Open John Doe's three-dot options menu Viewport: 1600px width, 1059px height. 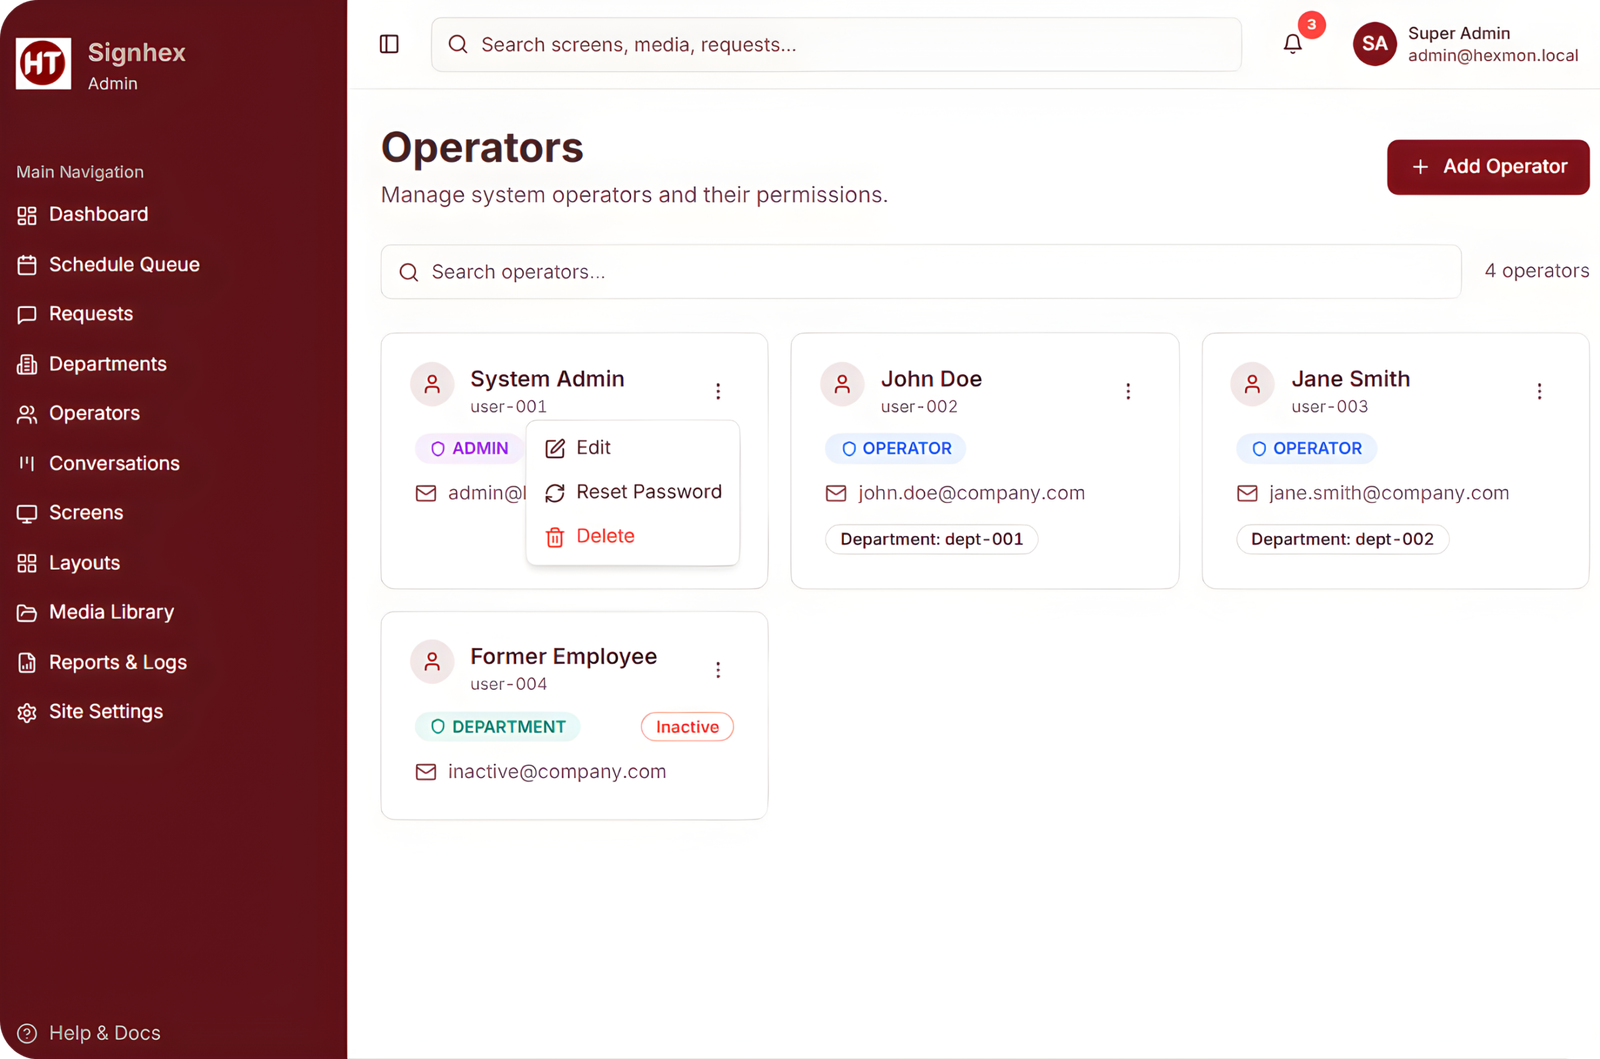[x=1128, y=391]
